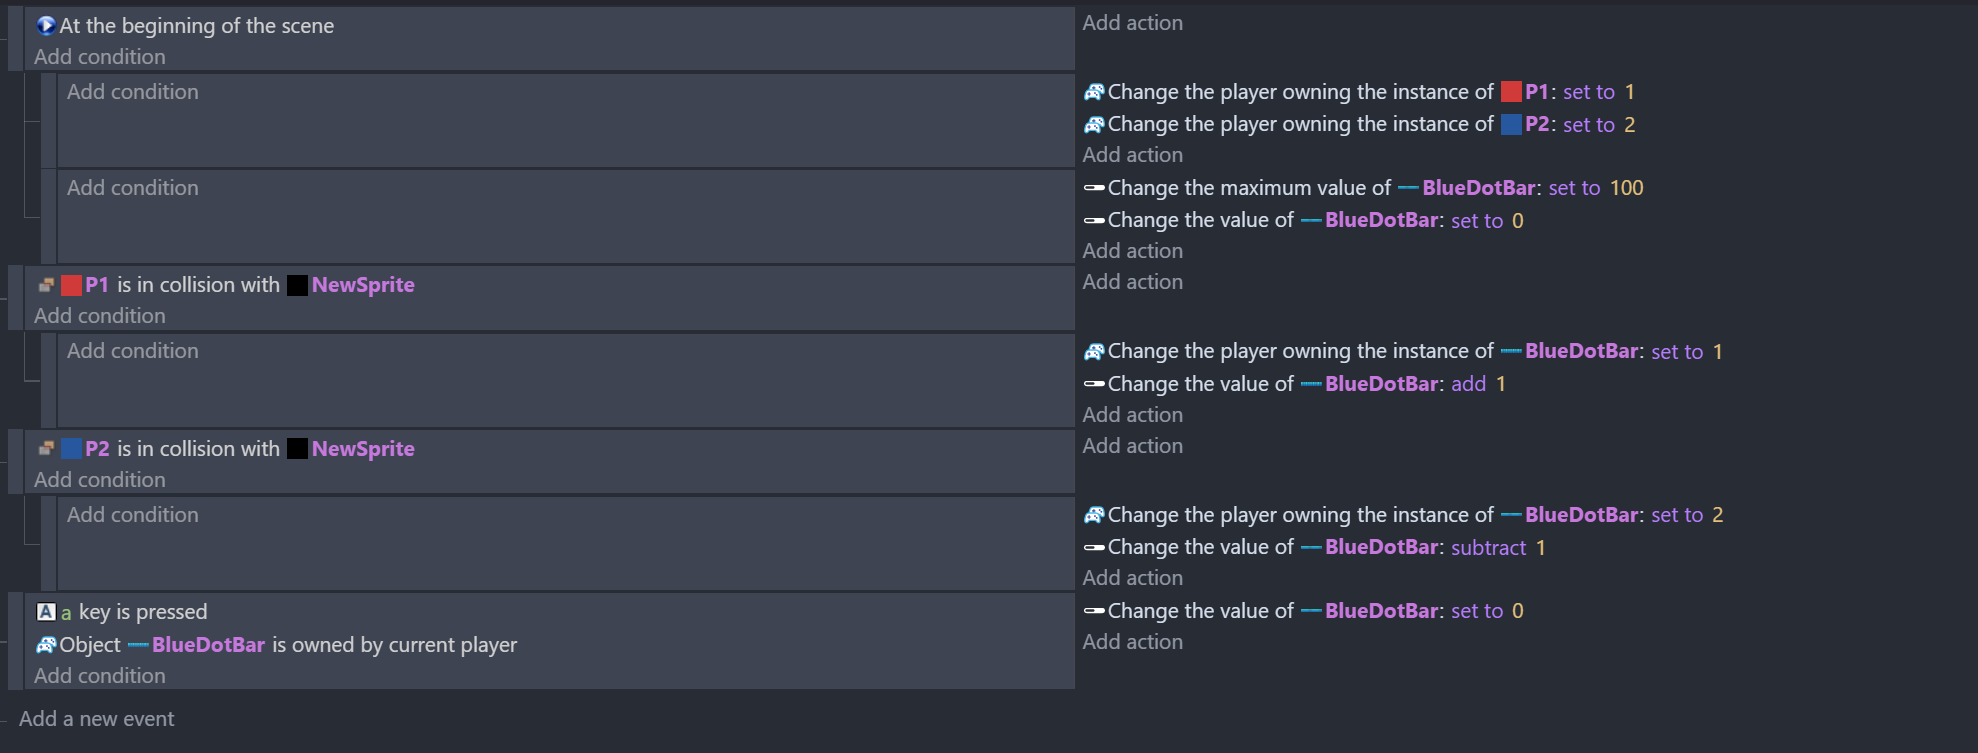The height and width of the screenshot is (753, 1978).
Task: Click the multiplayer icon beside 'Object BlueDotBar is owned'
Action: (46, 645)
